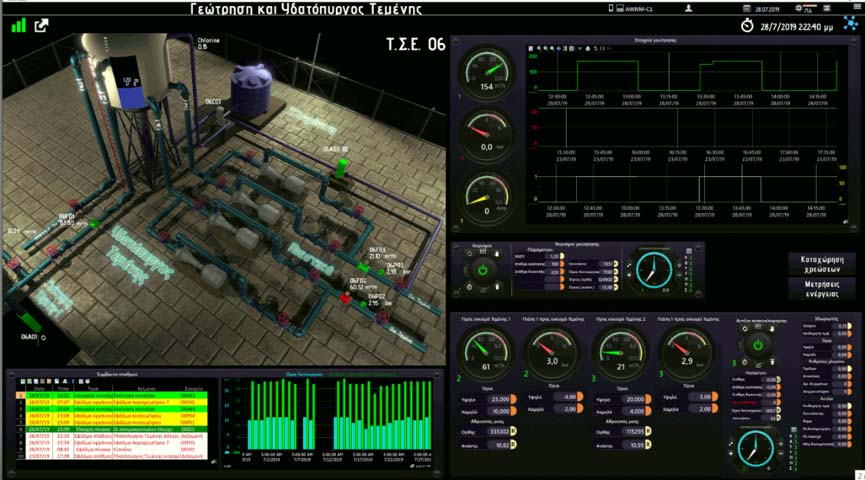865x480 pixels.
Task: Click the AWRM-C1 device label
Action: 638,9
